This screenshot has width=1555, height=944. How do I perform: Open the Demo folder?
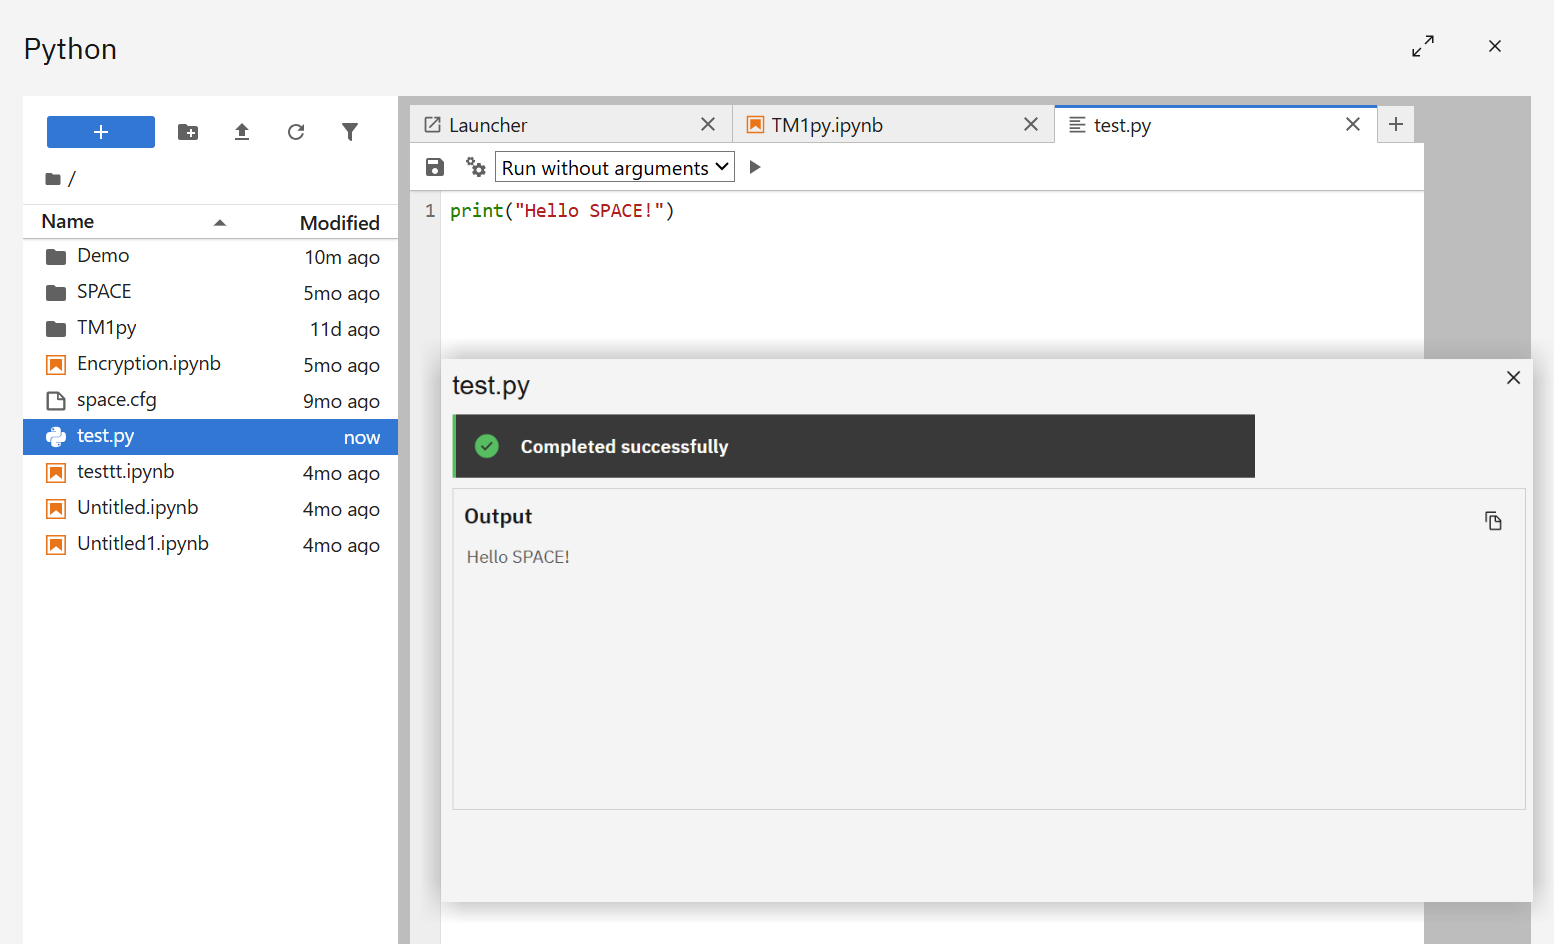coord(103,256)
